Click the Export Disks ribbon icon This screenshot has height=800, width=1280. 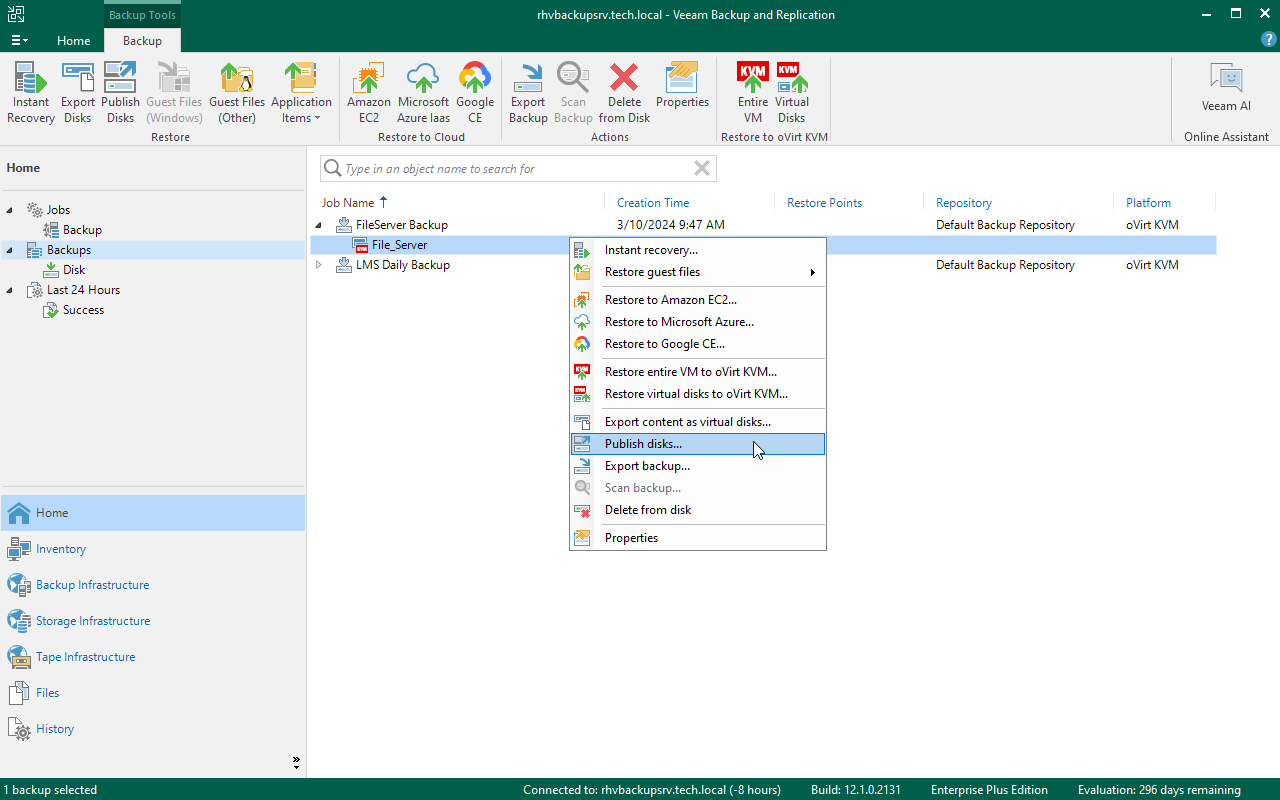tap(78, 93)
